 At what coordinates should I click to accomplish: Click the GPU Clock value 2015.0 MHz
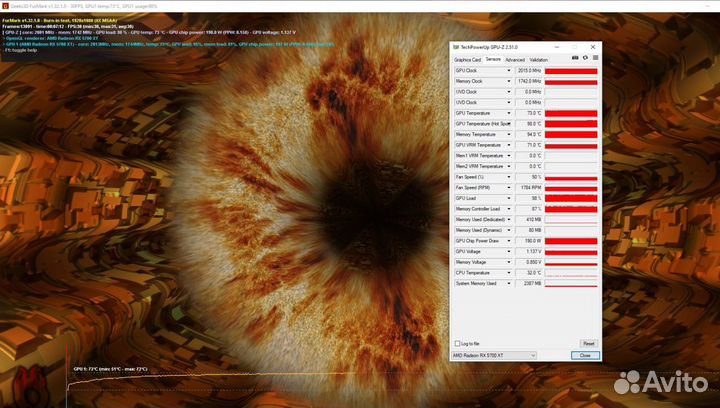coord(529,71)
